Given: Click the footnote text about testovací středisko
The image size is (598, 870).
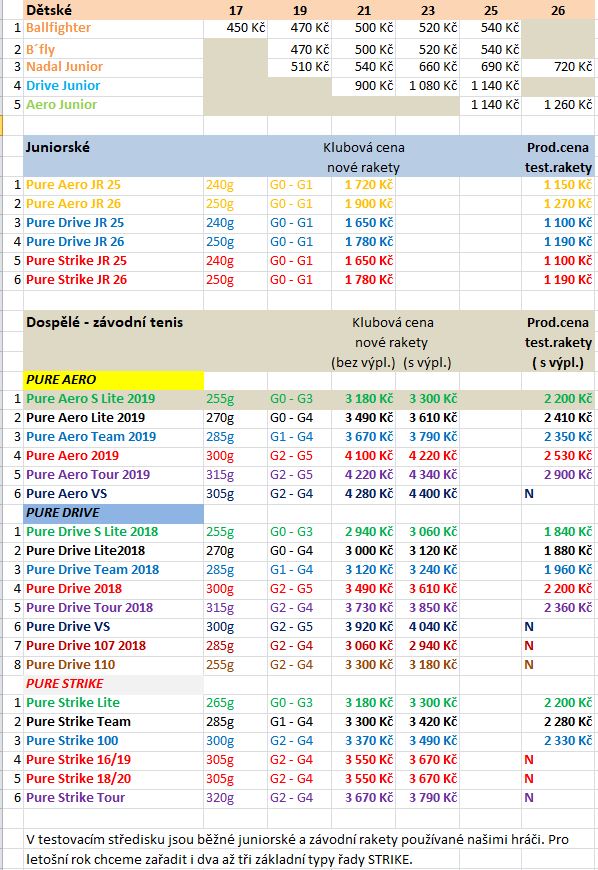Looking at the screenshot, I should [x=297, y=849].
